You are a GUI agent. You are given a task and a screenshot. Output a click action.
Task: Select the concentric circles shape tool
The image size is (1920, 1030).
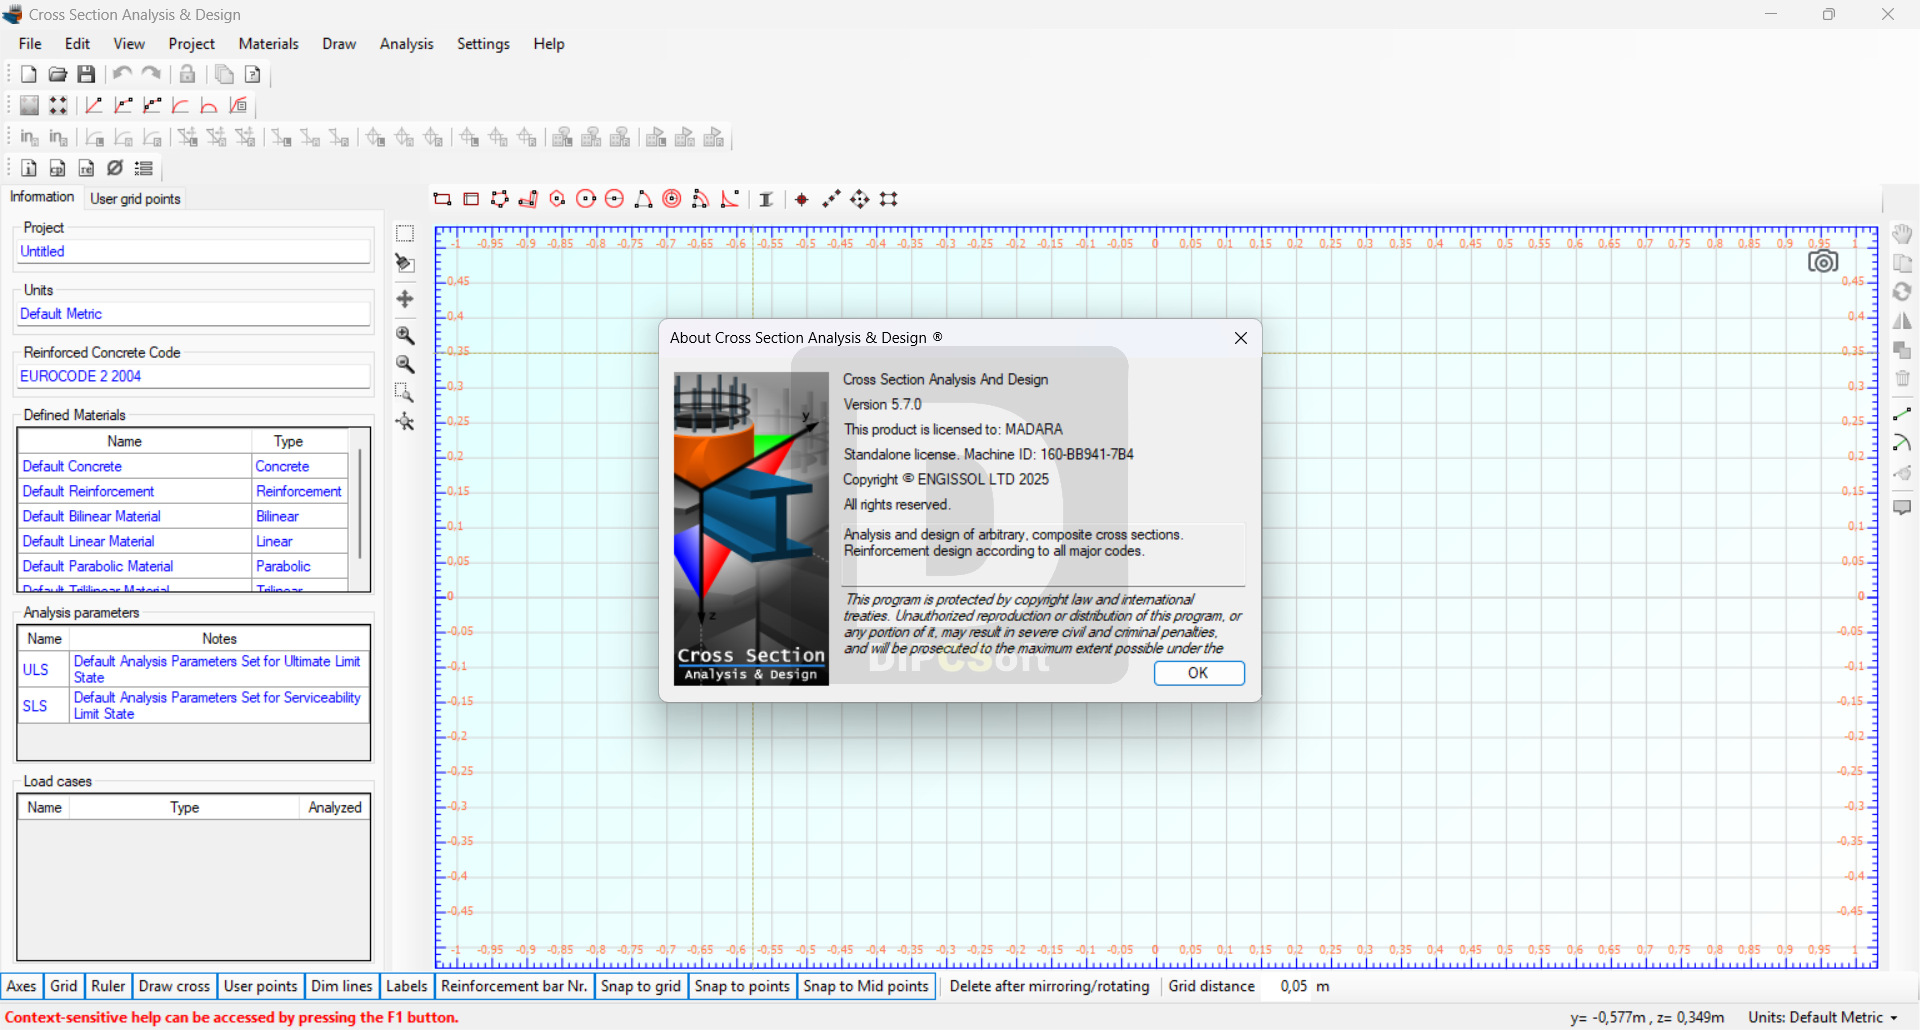(673, 199)
